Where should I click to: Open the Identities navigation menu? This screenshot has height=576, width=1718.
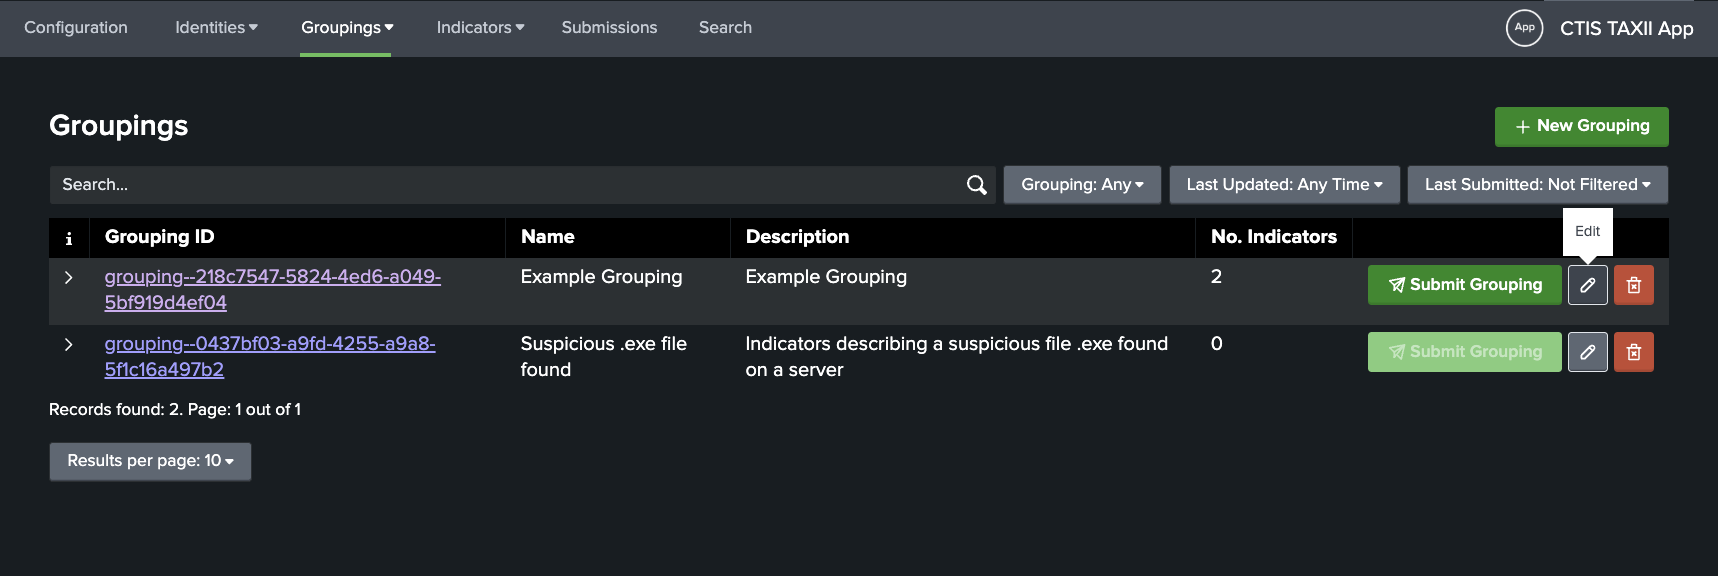[216, 28]
